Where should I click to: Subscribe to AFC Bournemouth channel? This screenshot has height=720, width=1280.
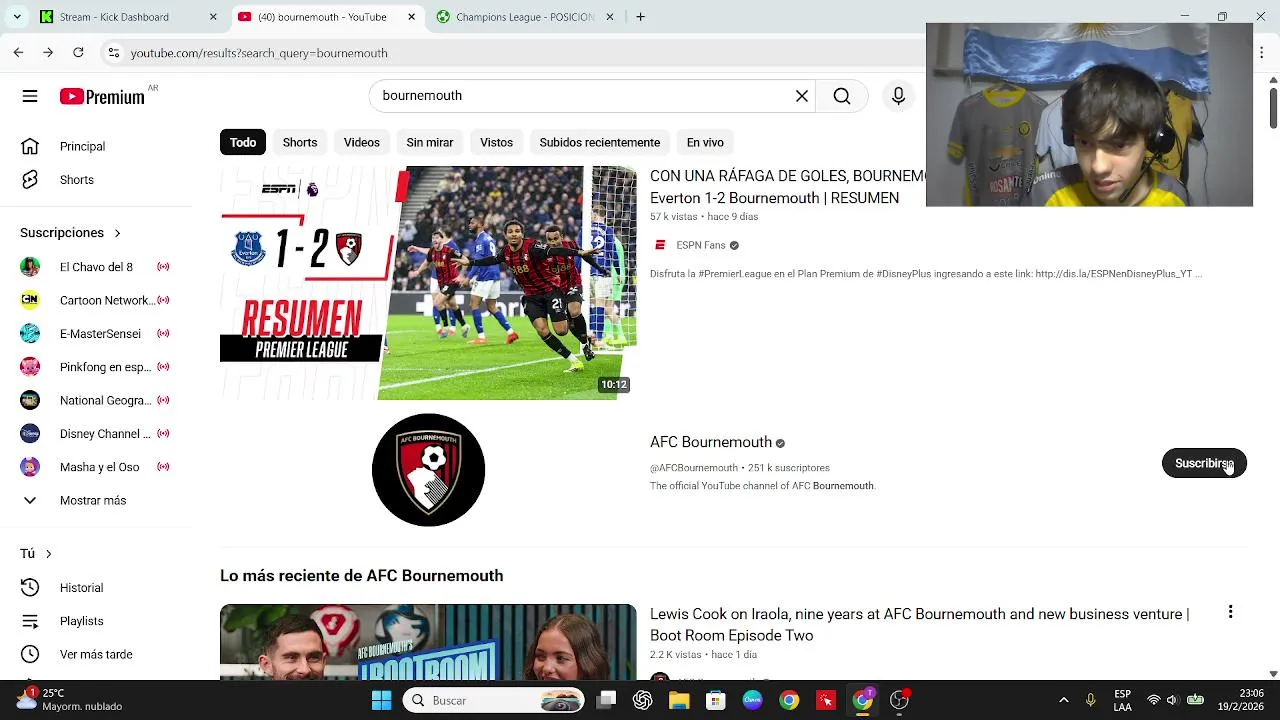pos(1204,463)
